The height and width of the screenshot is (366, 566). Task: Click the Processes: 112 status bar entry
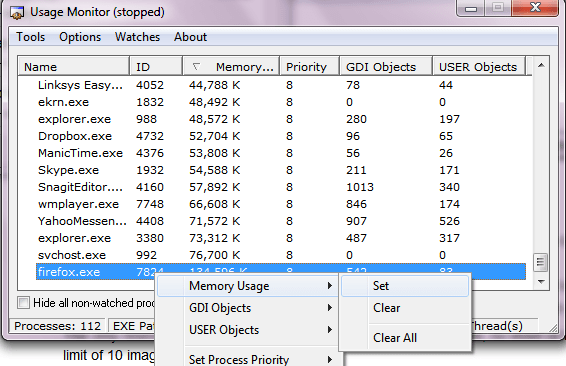[57, 326]
